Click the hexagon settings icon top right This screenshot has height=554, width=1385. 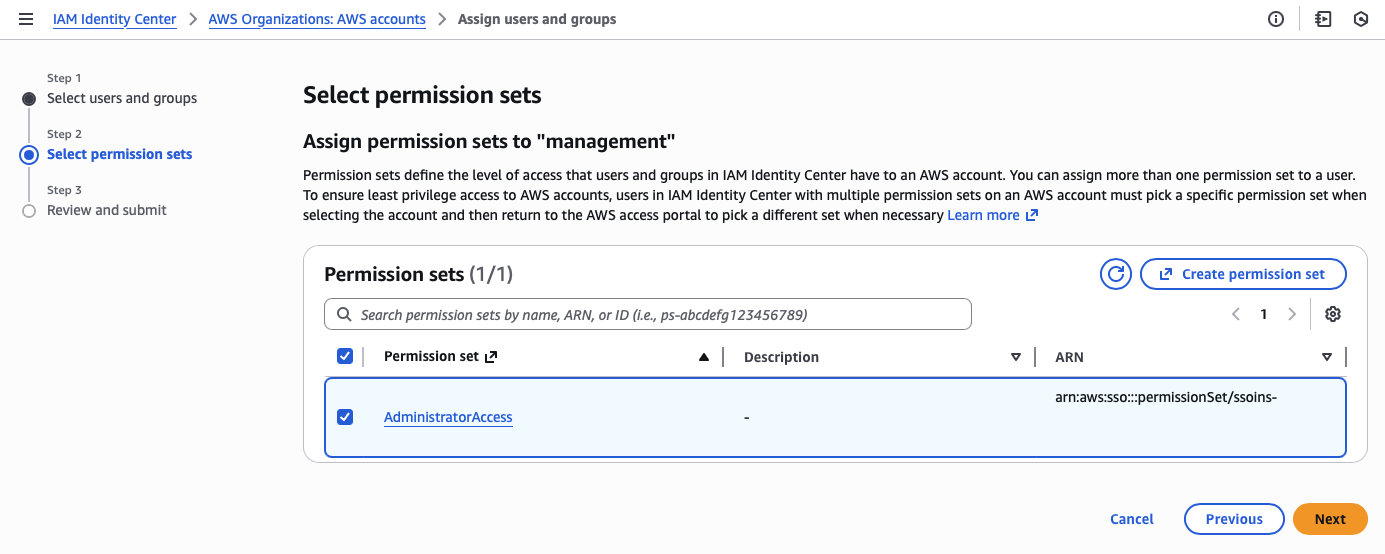tap(1360, 19)
